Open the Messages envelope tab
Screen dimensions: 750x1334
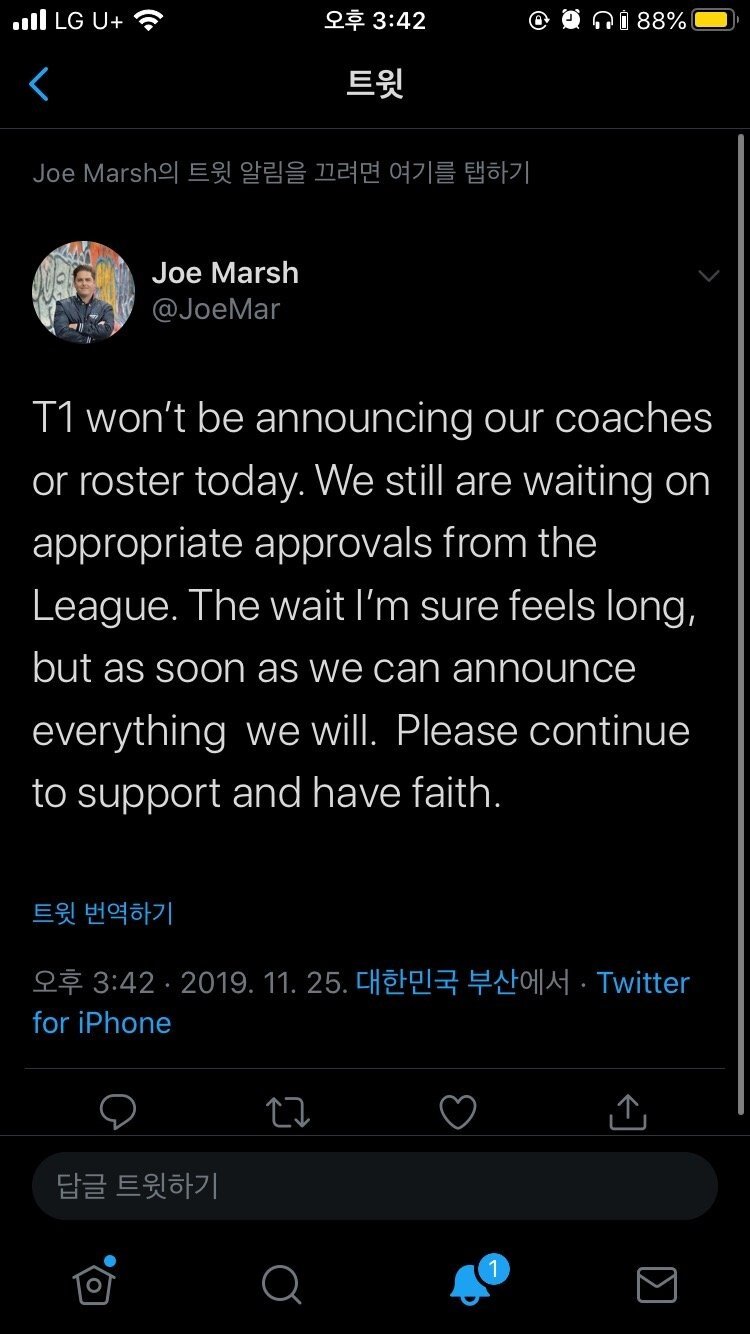pos(656,1284)
